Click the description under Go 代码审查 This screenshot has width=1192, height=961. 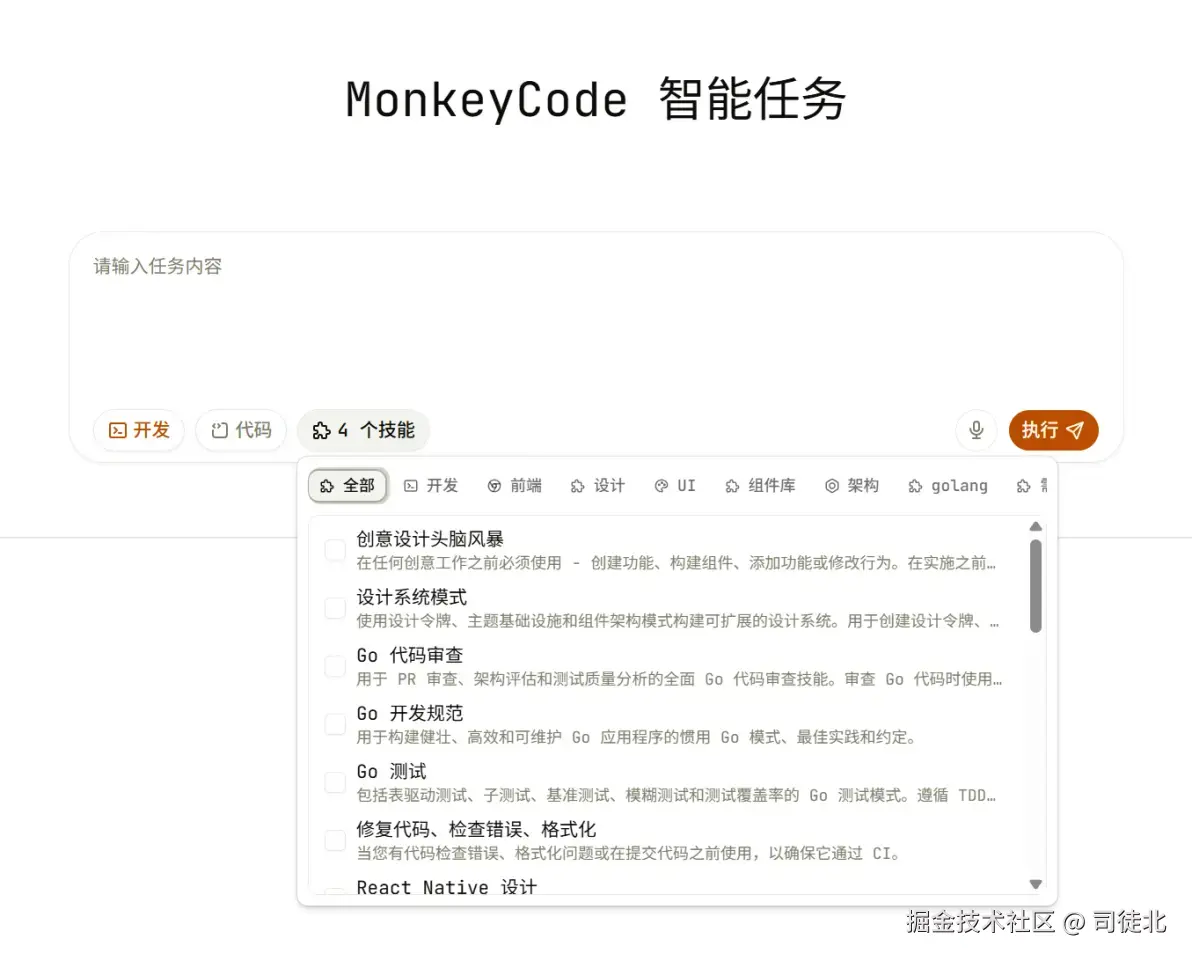(679, 679)
